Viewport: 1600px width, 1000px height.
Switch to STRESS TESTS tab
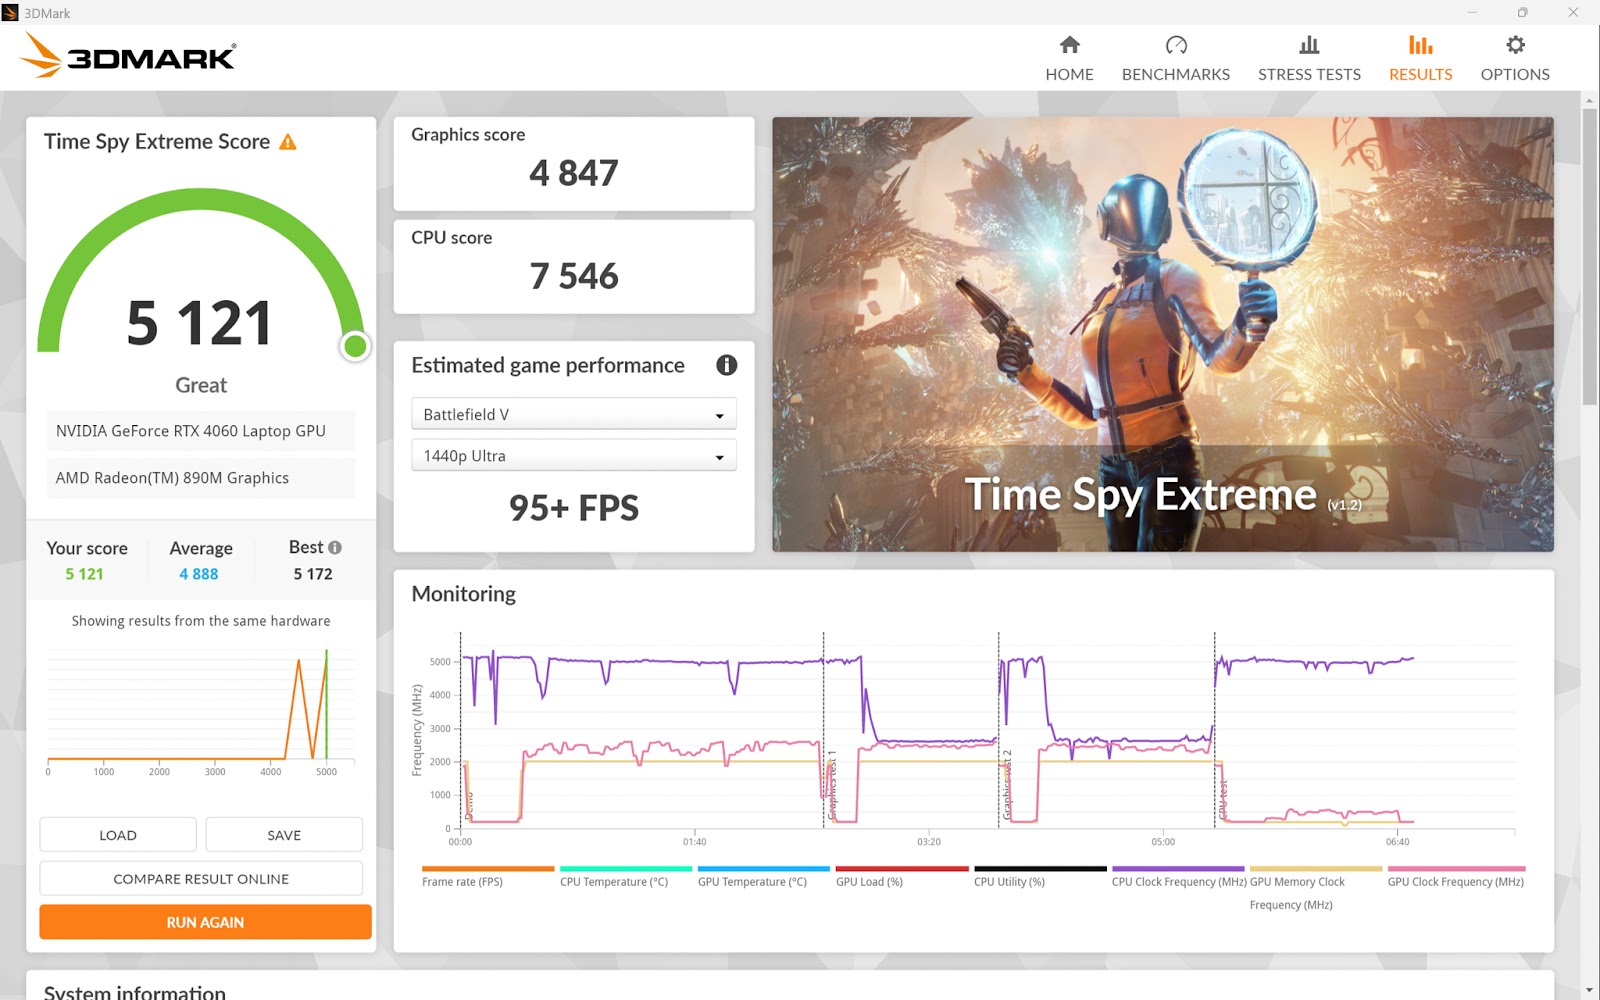[x=1309, y=59]
